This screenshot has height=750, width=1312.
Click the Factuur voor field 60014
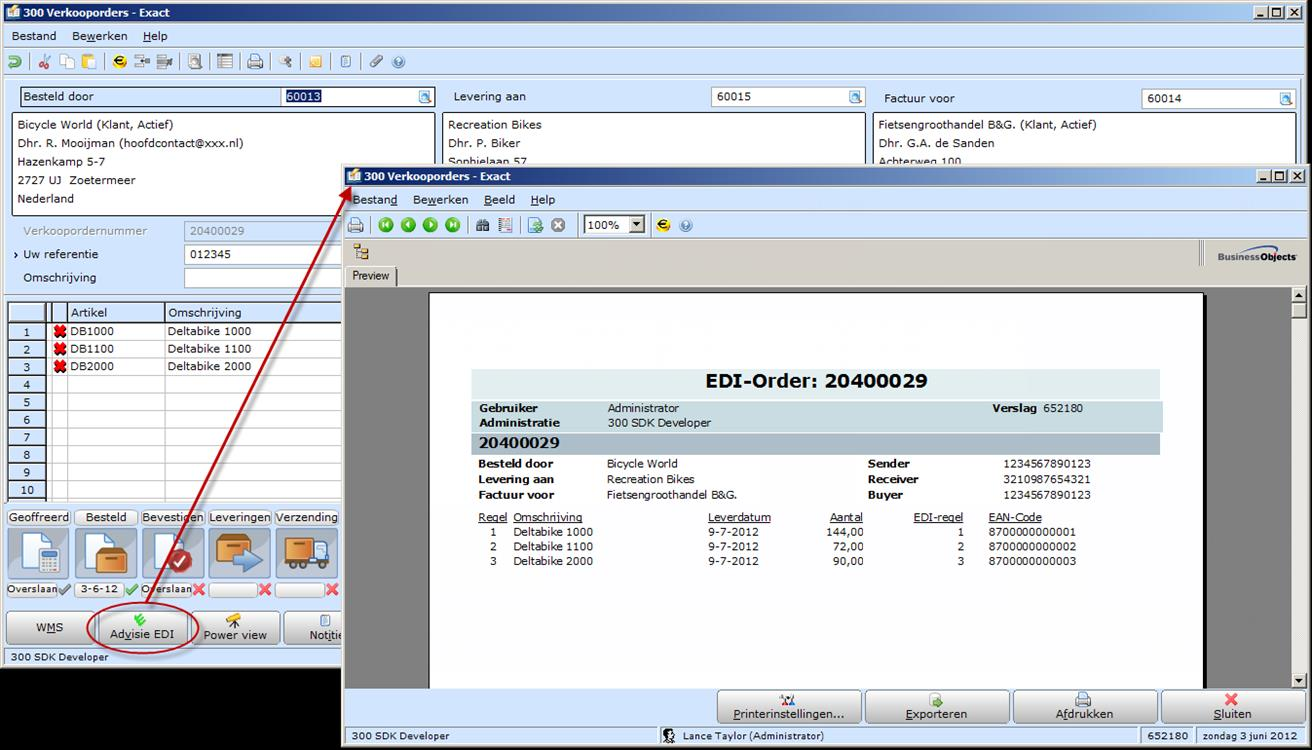(x=1210, y=98)
